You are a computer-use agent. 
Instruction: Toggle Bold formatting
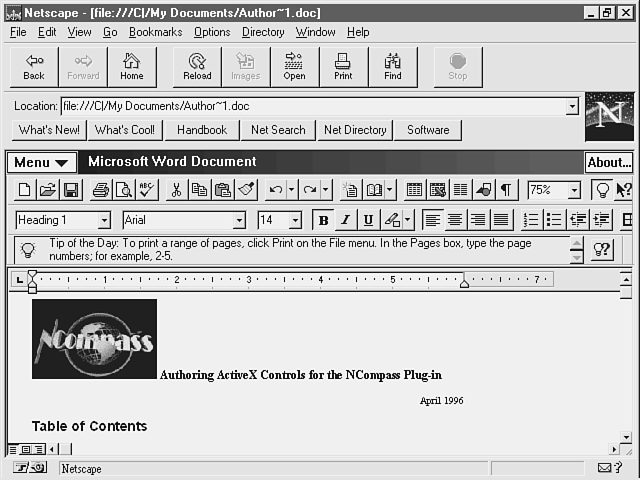pyautogui.click(x=323, y=220)
